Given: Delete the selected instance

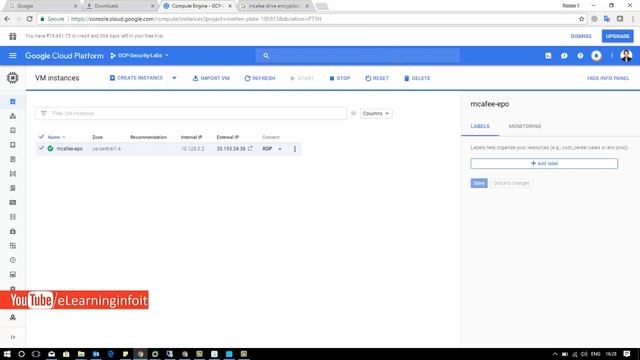Looking at the screenshot, I should point(417,78).
